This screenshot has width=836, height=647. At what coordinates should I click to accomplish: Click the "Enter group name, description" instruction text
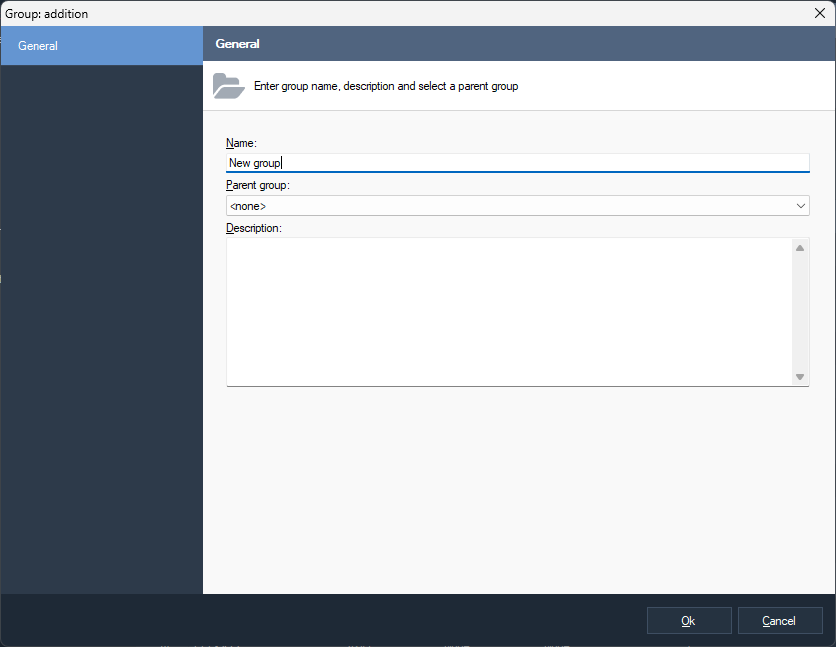pos(385,87)
